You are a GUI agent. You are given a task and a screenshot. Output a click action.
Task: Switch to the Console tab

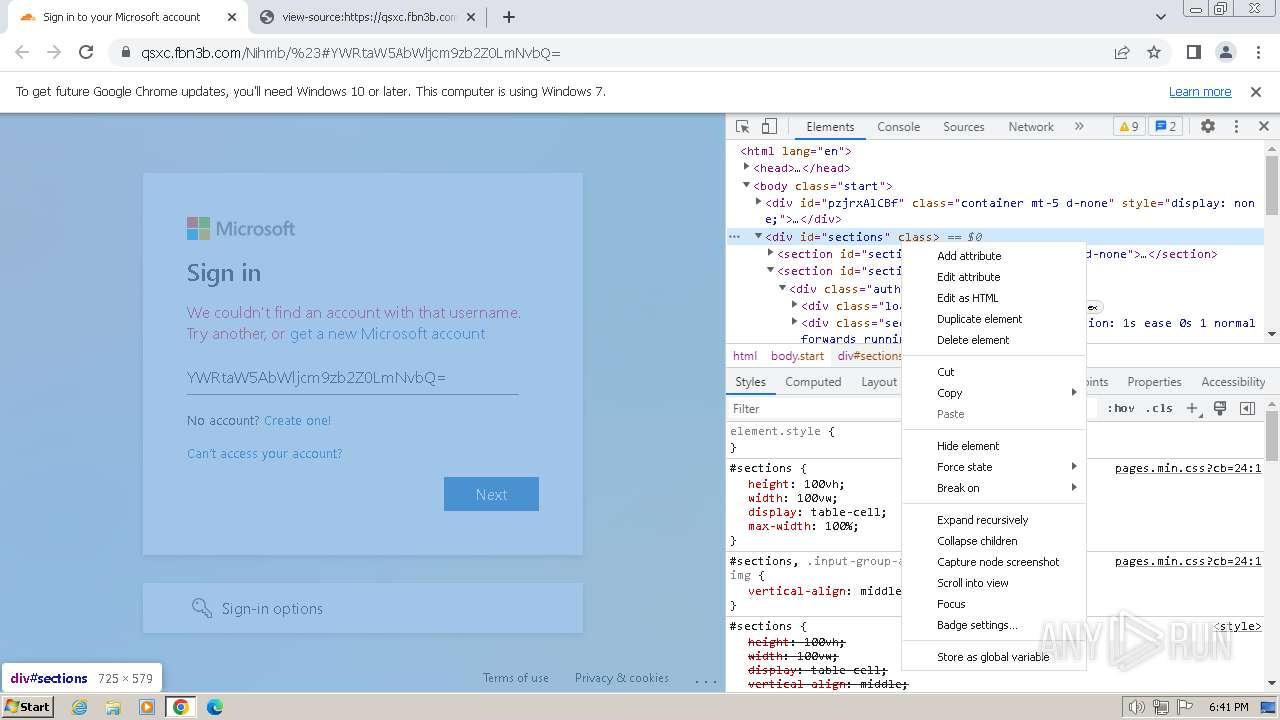[898, 127]
